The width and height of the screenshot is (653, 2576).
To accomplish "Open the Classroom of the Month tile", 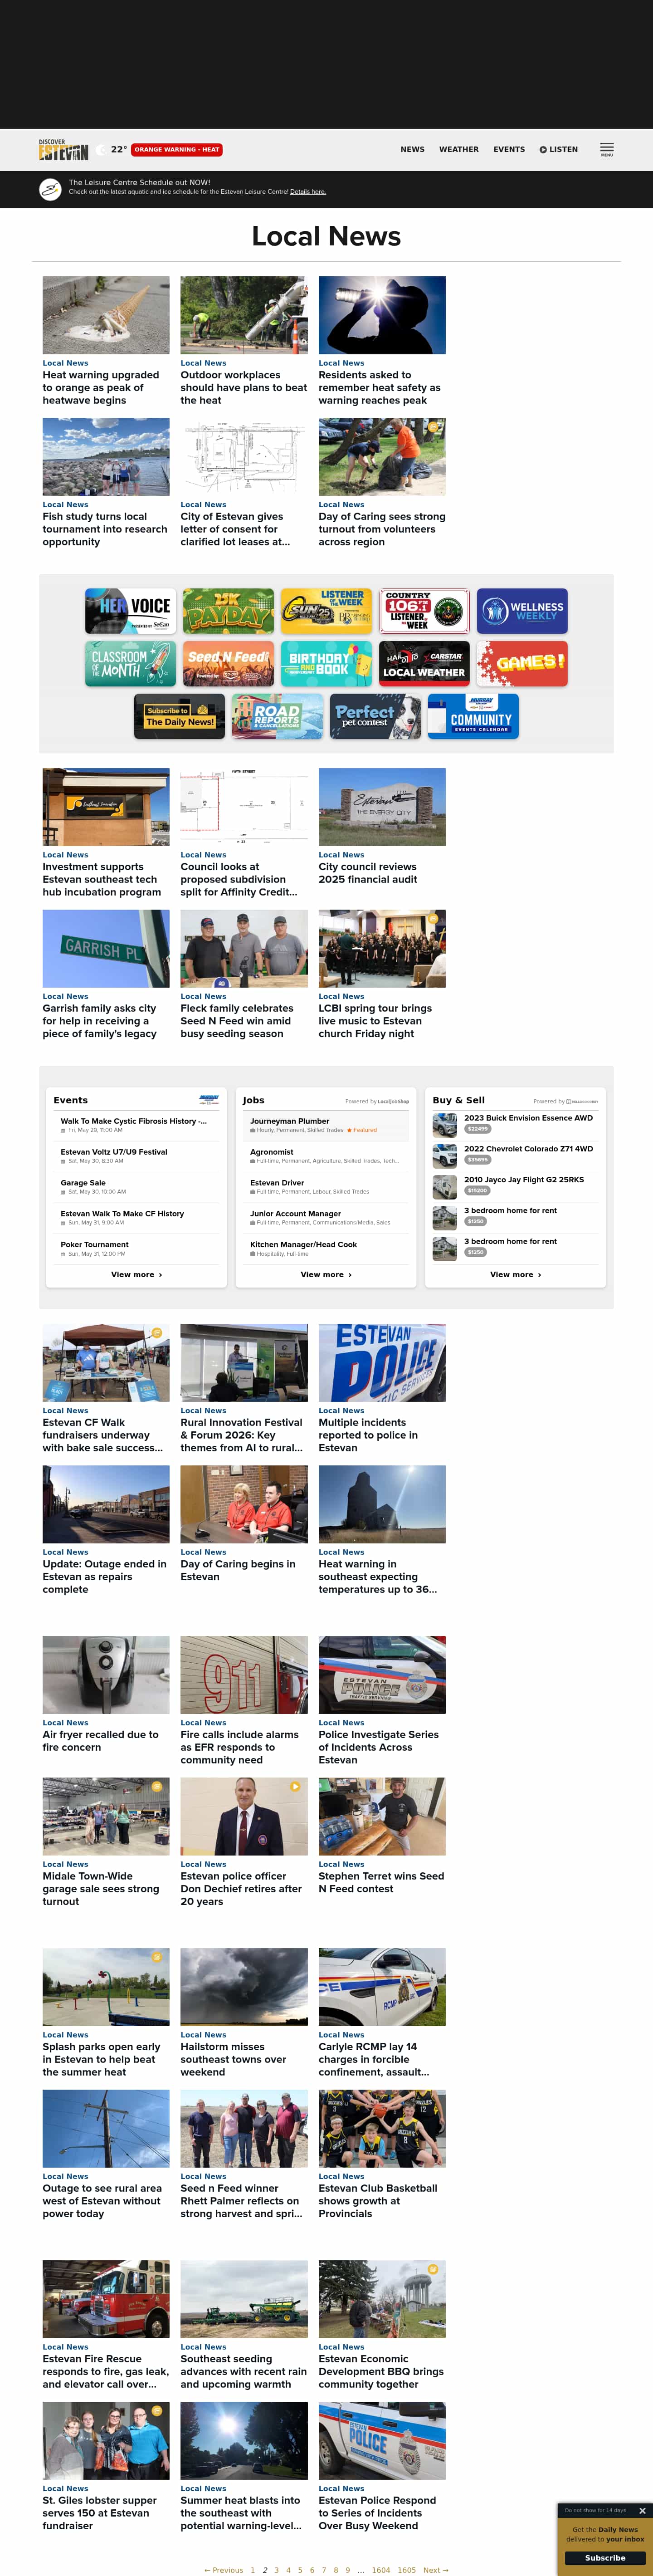I will pos(130,664).
